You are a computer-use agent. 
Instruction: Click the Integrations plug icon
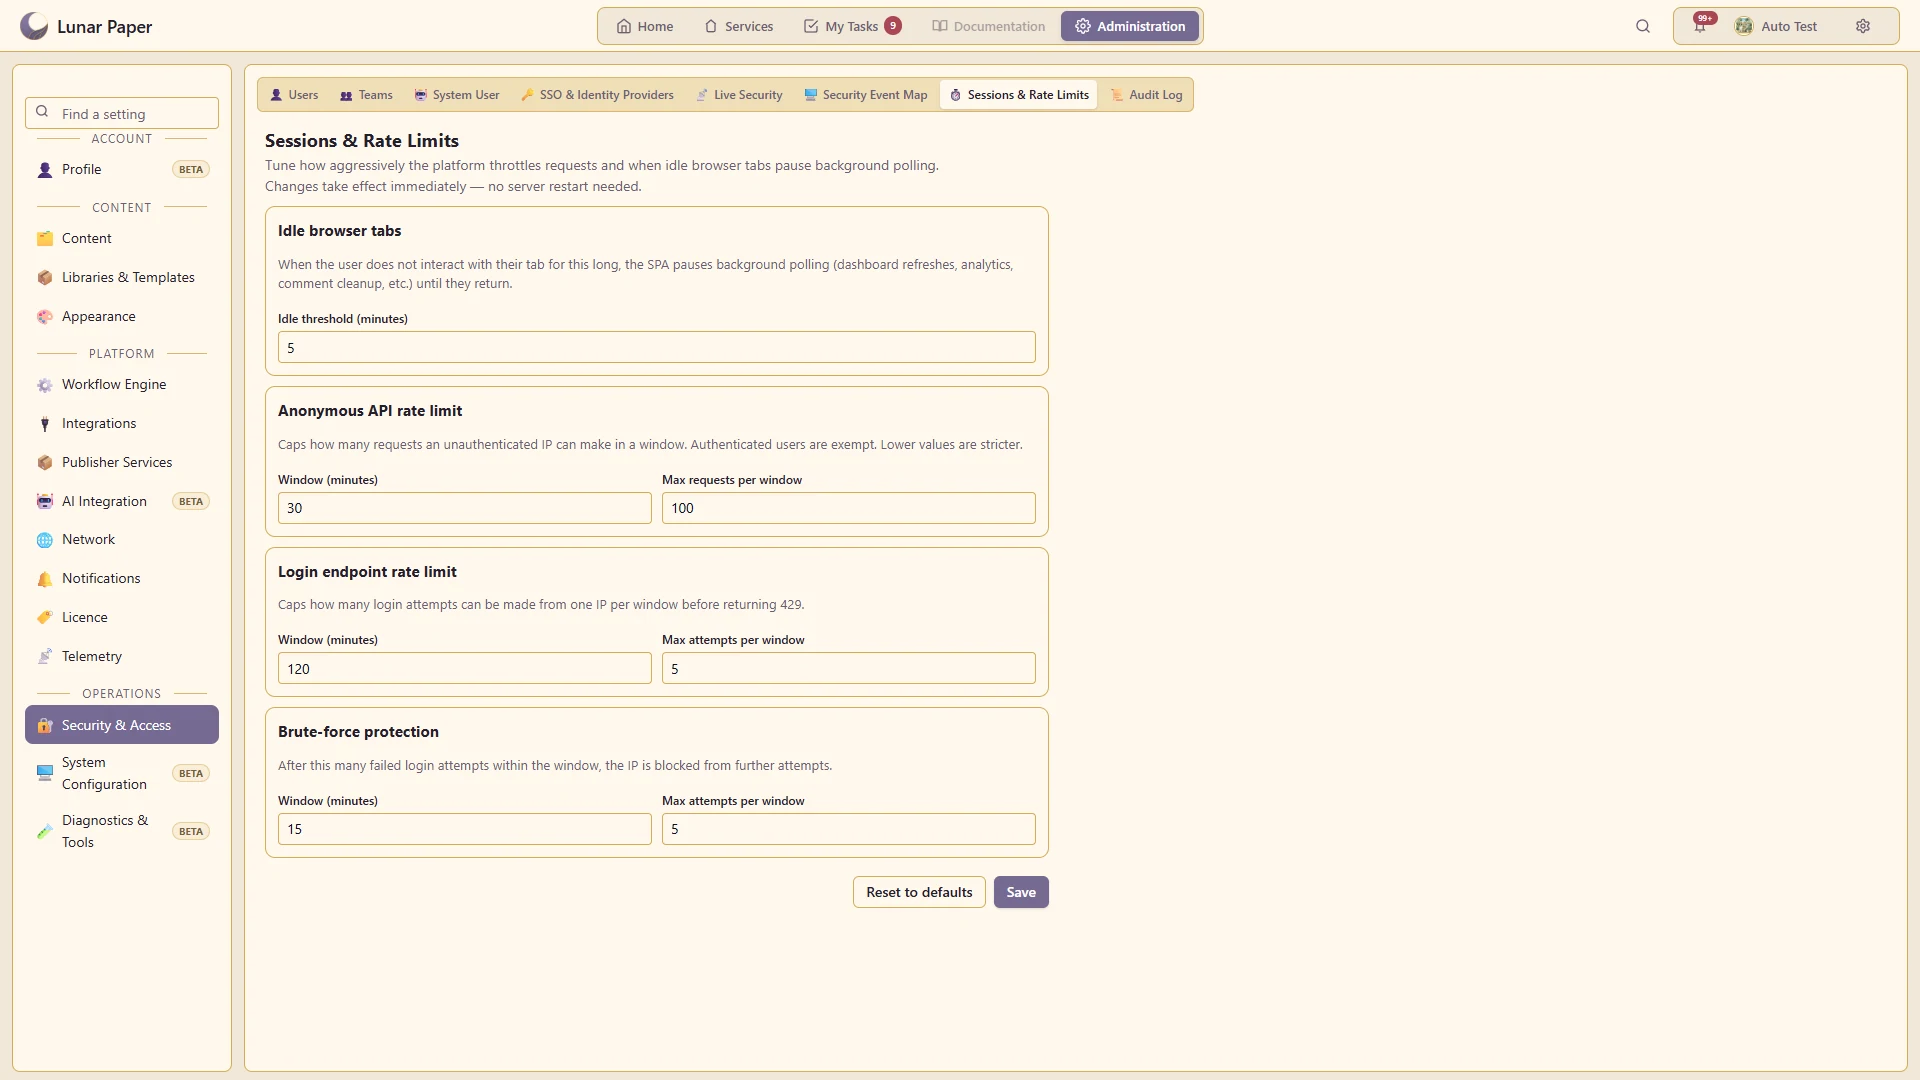click(45, 424)
